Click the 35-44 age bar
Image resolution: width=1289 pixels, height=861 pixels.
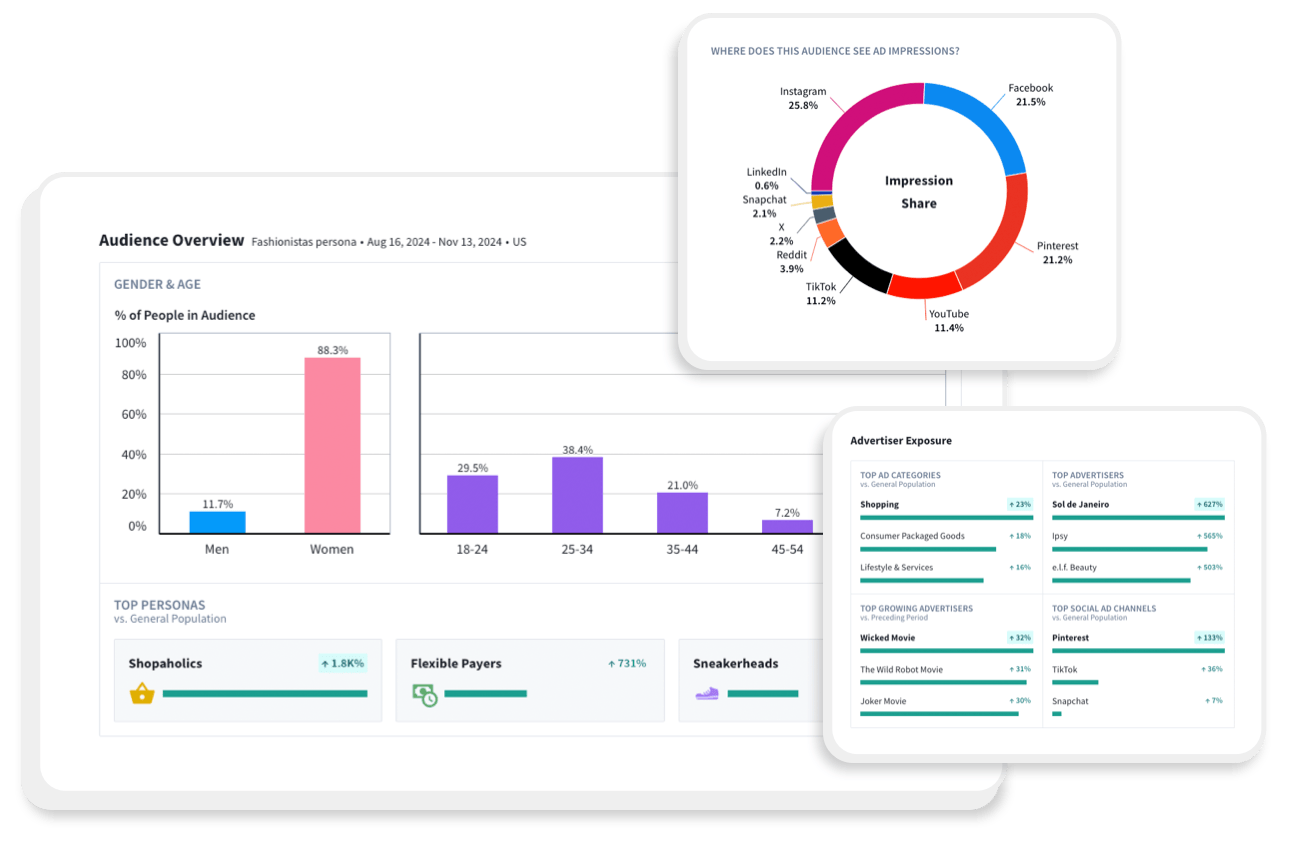(x=682, y=513)
